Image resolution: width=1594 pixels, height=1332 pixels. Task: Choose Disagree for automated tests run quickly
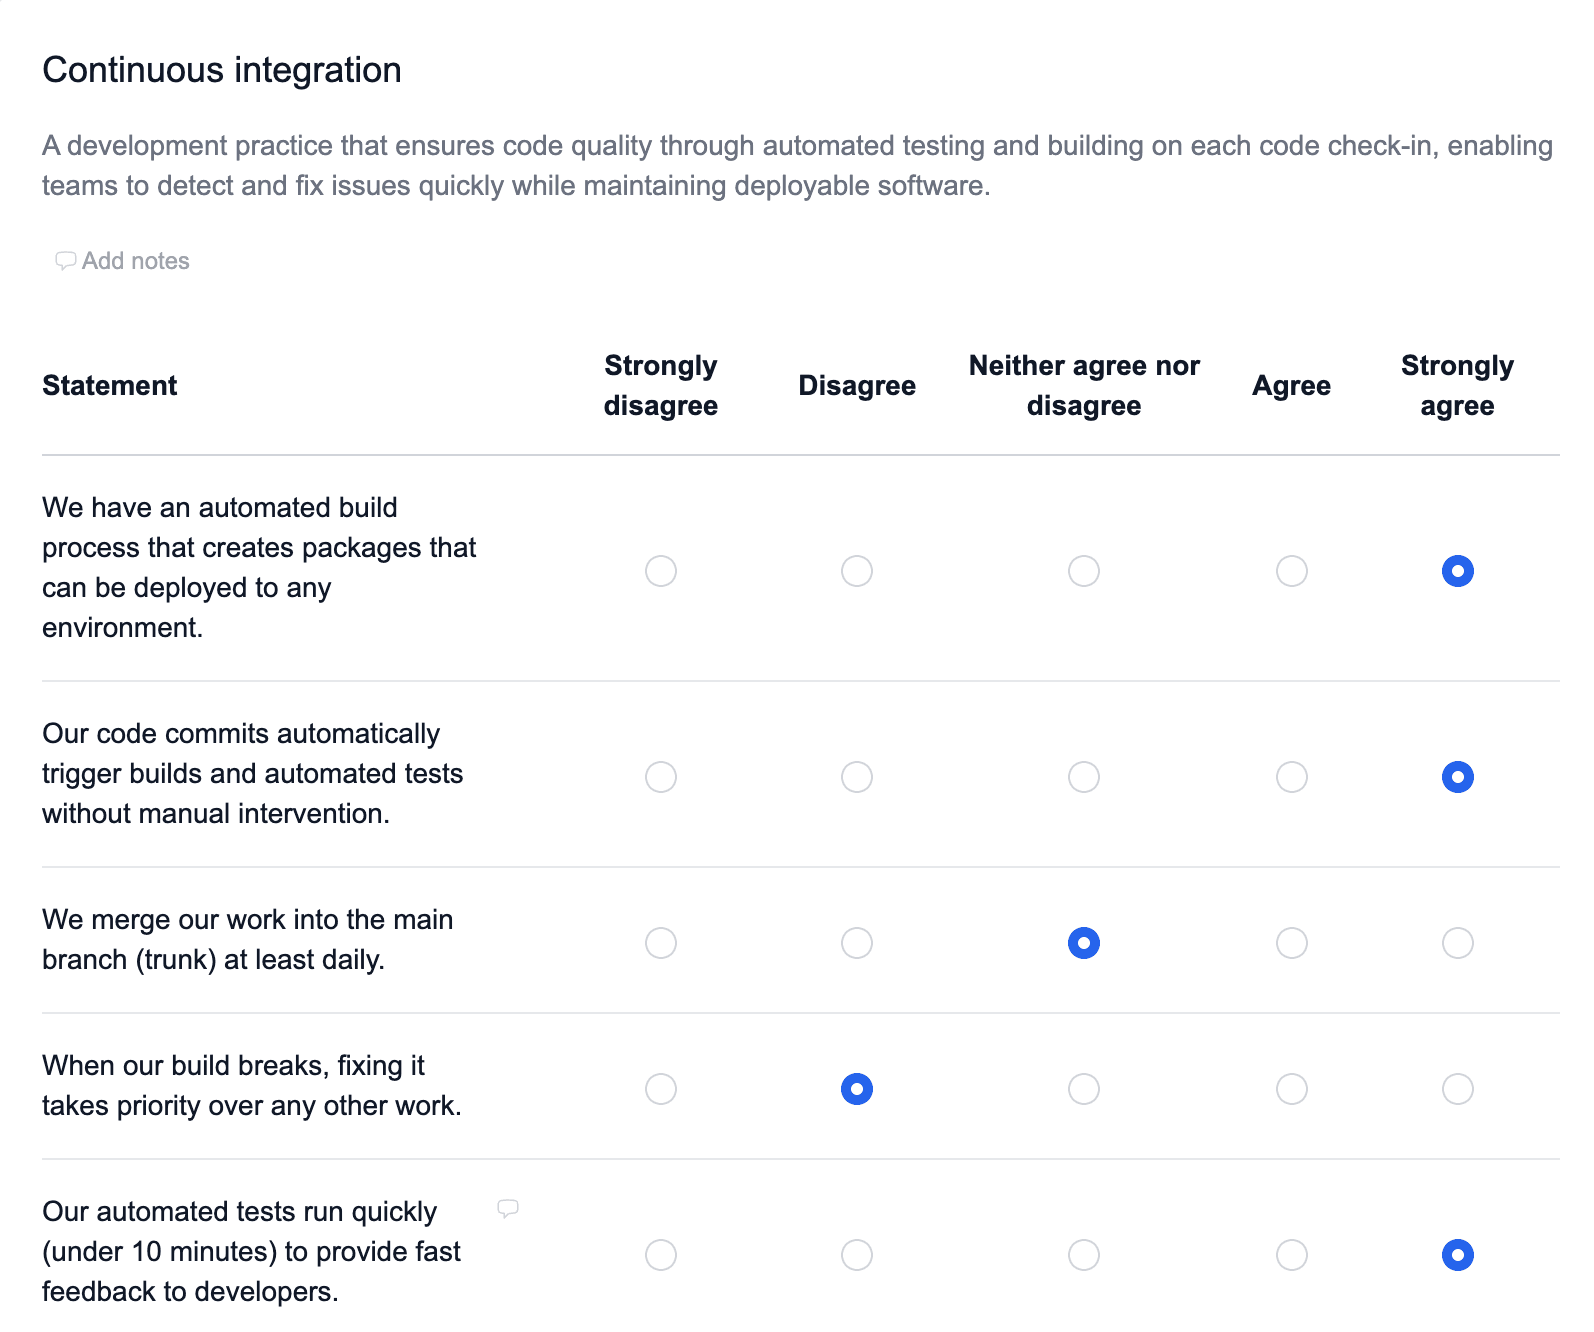[857, 1255]
